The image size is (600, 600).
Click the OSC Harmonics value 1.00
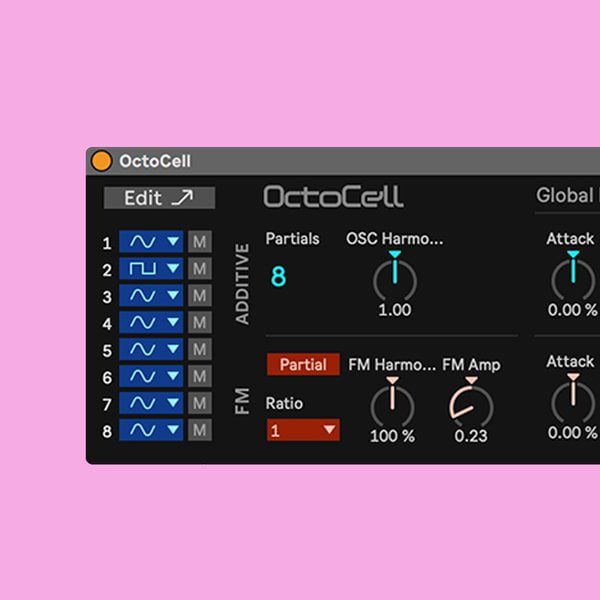click(x=395, y=310)
